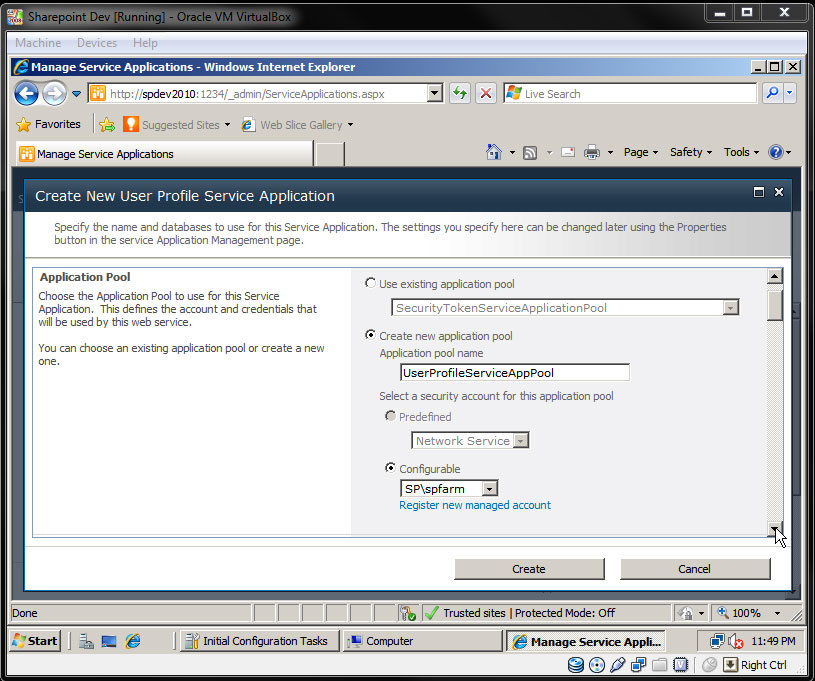This screenshot has height=681, width=815.
Task: Click the VirtualBox hard disk status icon
Action: 575,665
